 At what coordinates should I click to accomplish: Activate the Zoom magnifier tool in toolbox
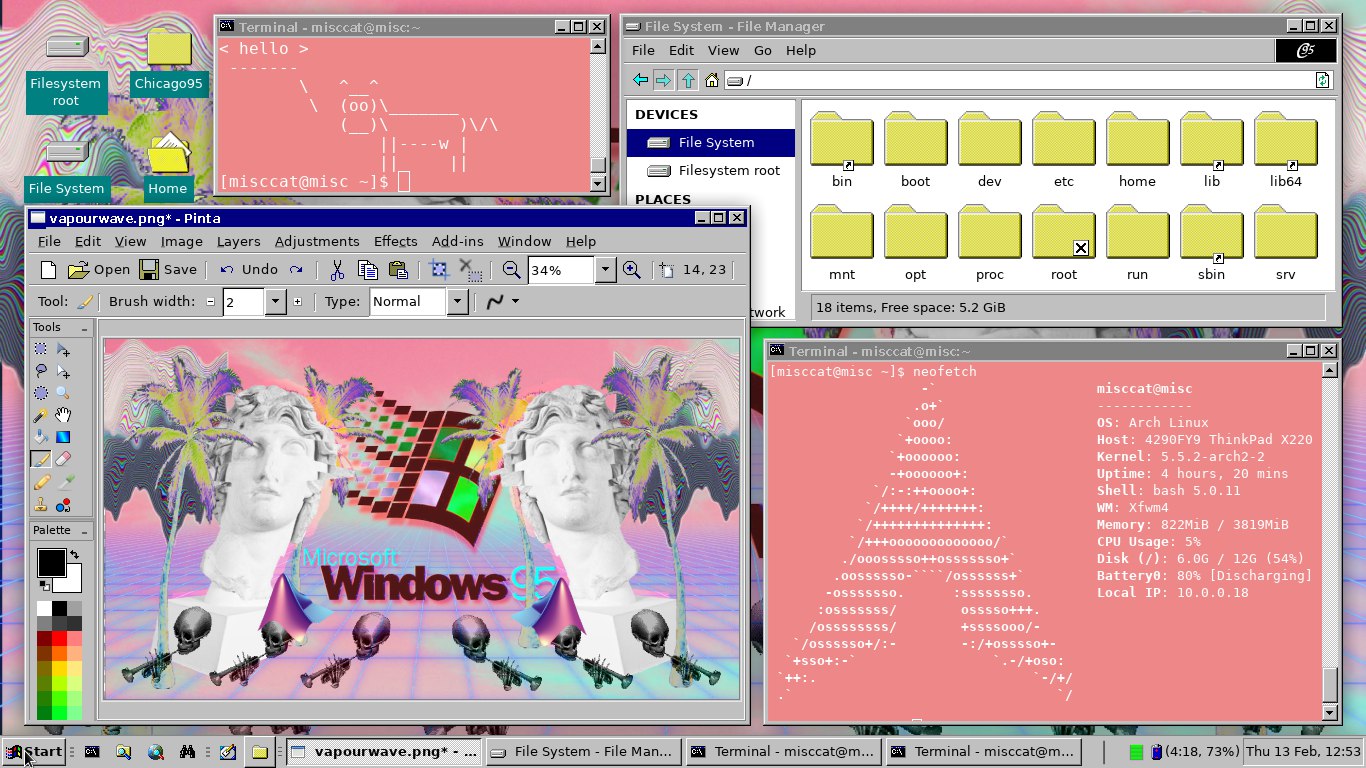point(63,393)
